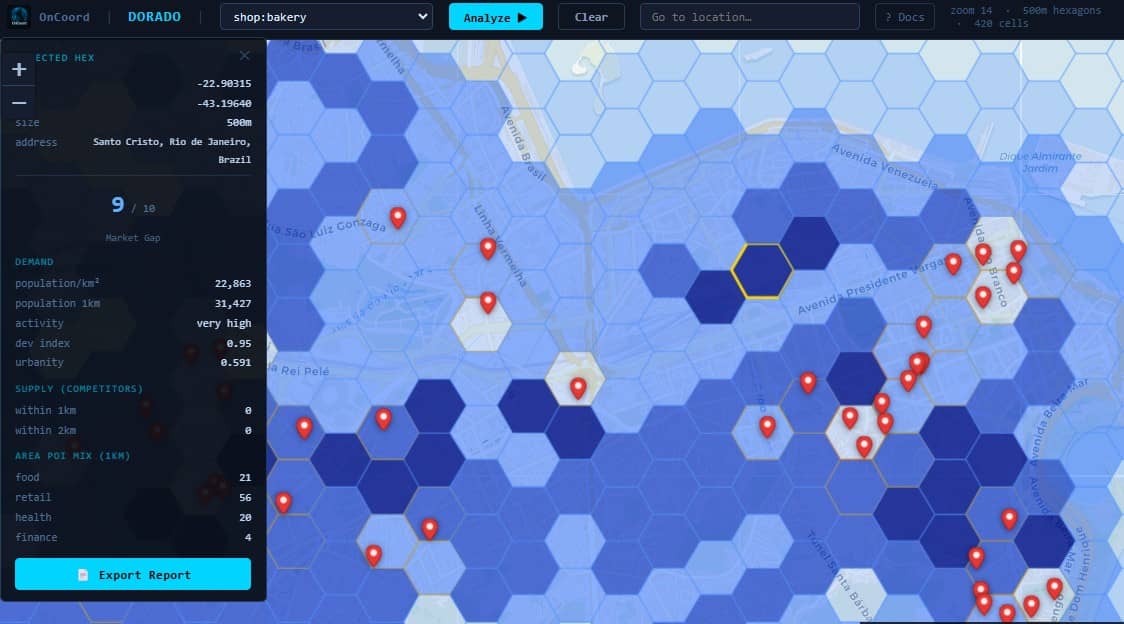Zoom out the map with minus button
Screen dimensions: 1124x624
pyautogui.click(x=19, y=103)
